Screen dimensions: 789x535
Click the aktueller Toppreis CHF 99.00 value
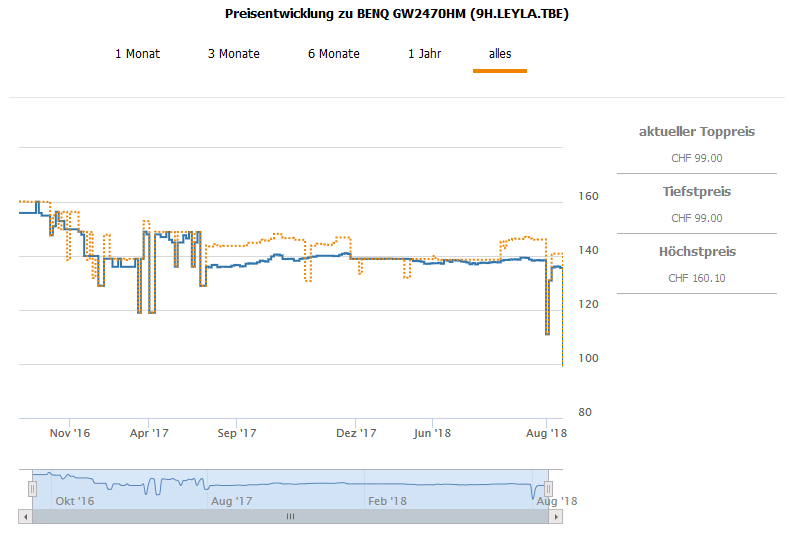696,158
